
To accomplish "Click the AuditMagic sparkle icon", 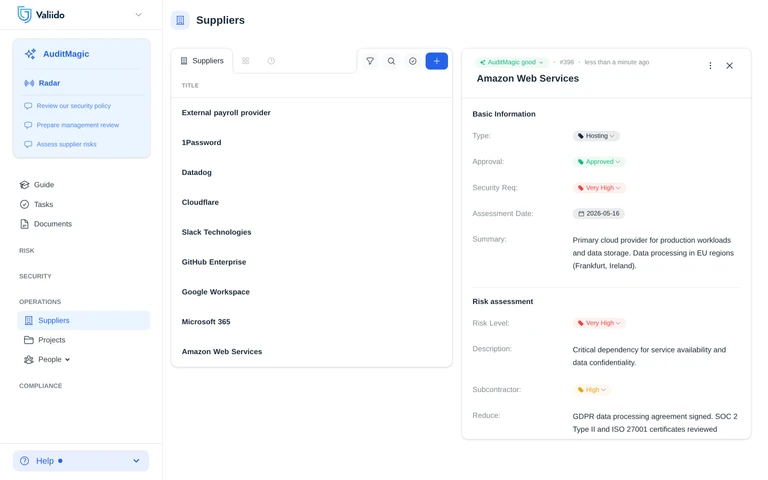I will pyautogui.click(x=30, y=54).
